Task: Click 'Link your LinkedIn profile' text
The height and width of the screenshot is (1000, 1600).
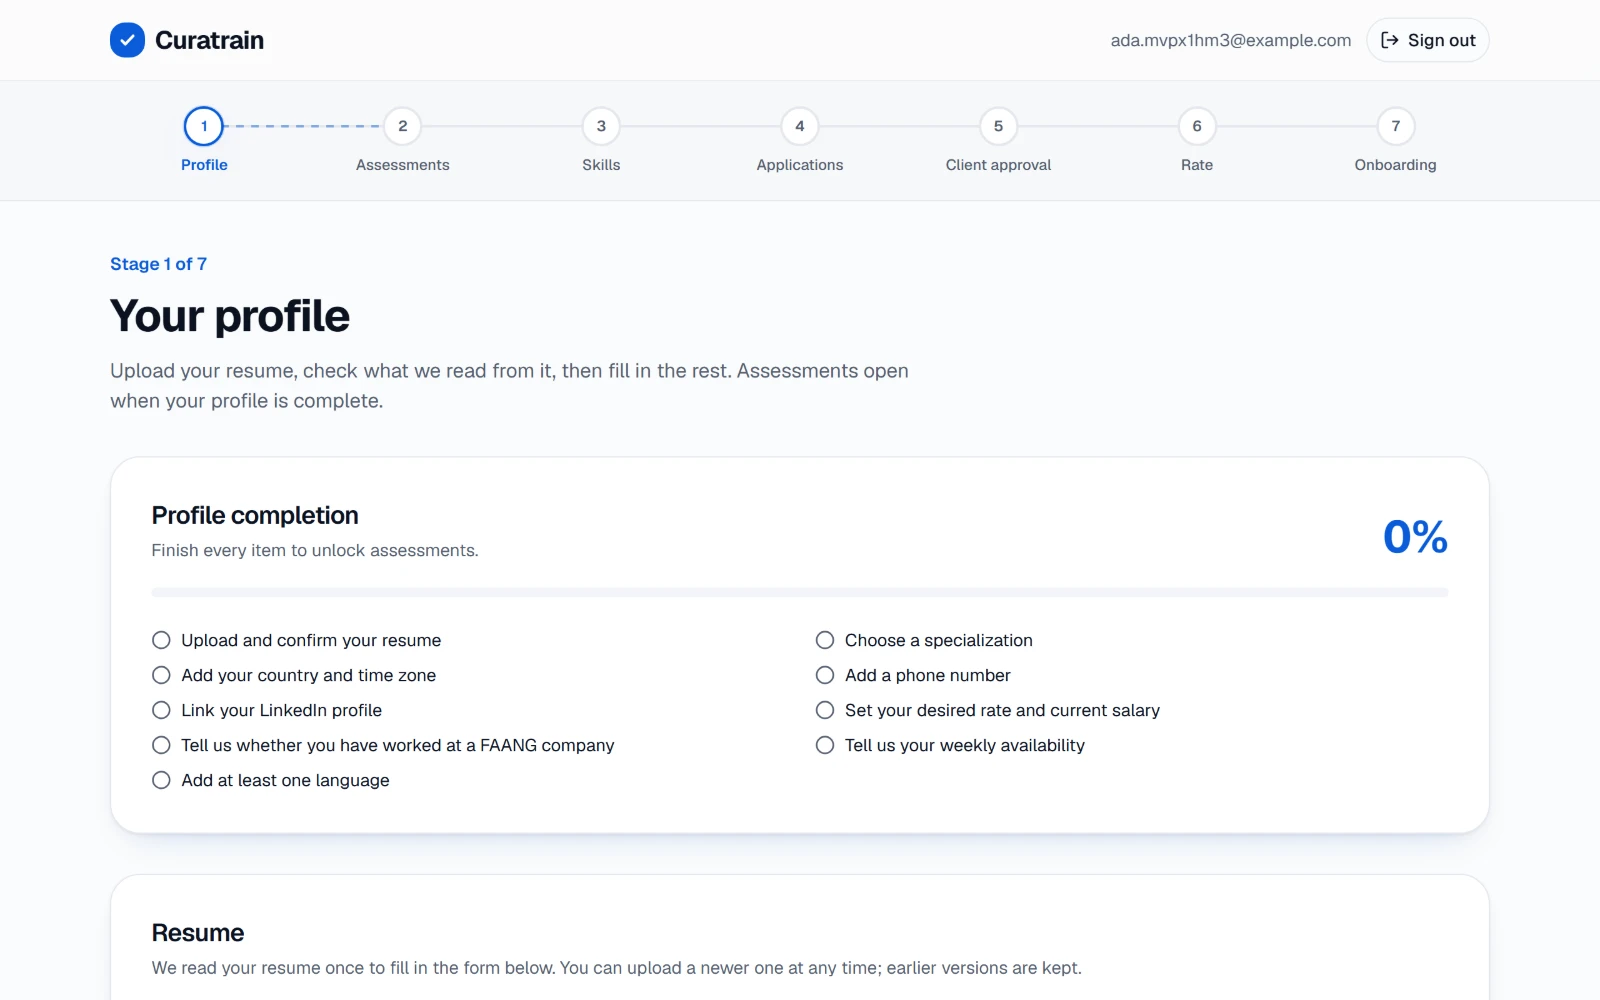Action: coord(282,710)
